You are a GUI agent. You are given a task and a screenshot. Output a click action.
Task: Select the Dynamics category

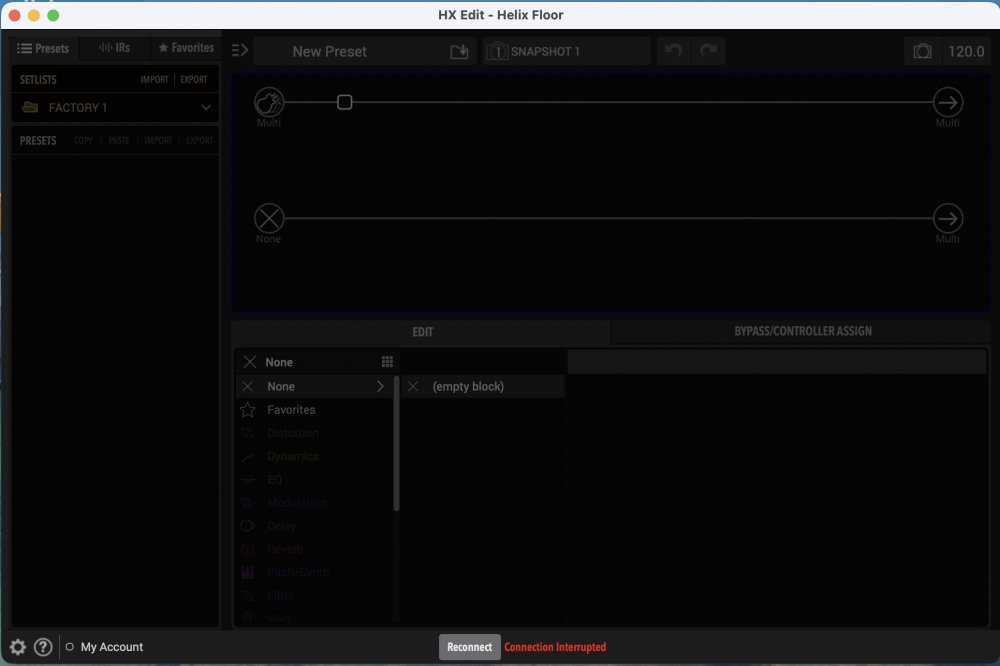tap(315, 456)
